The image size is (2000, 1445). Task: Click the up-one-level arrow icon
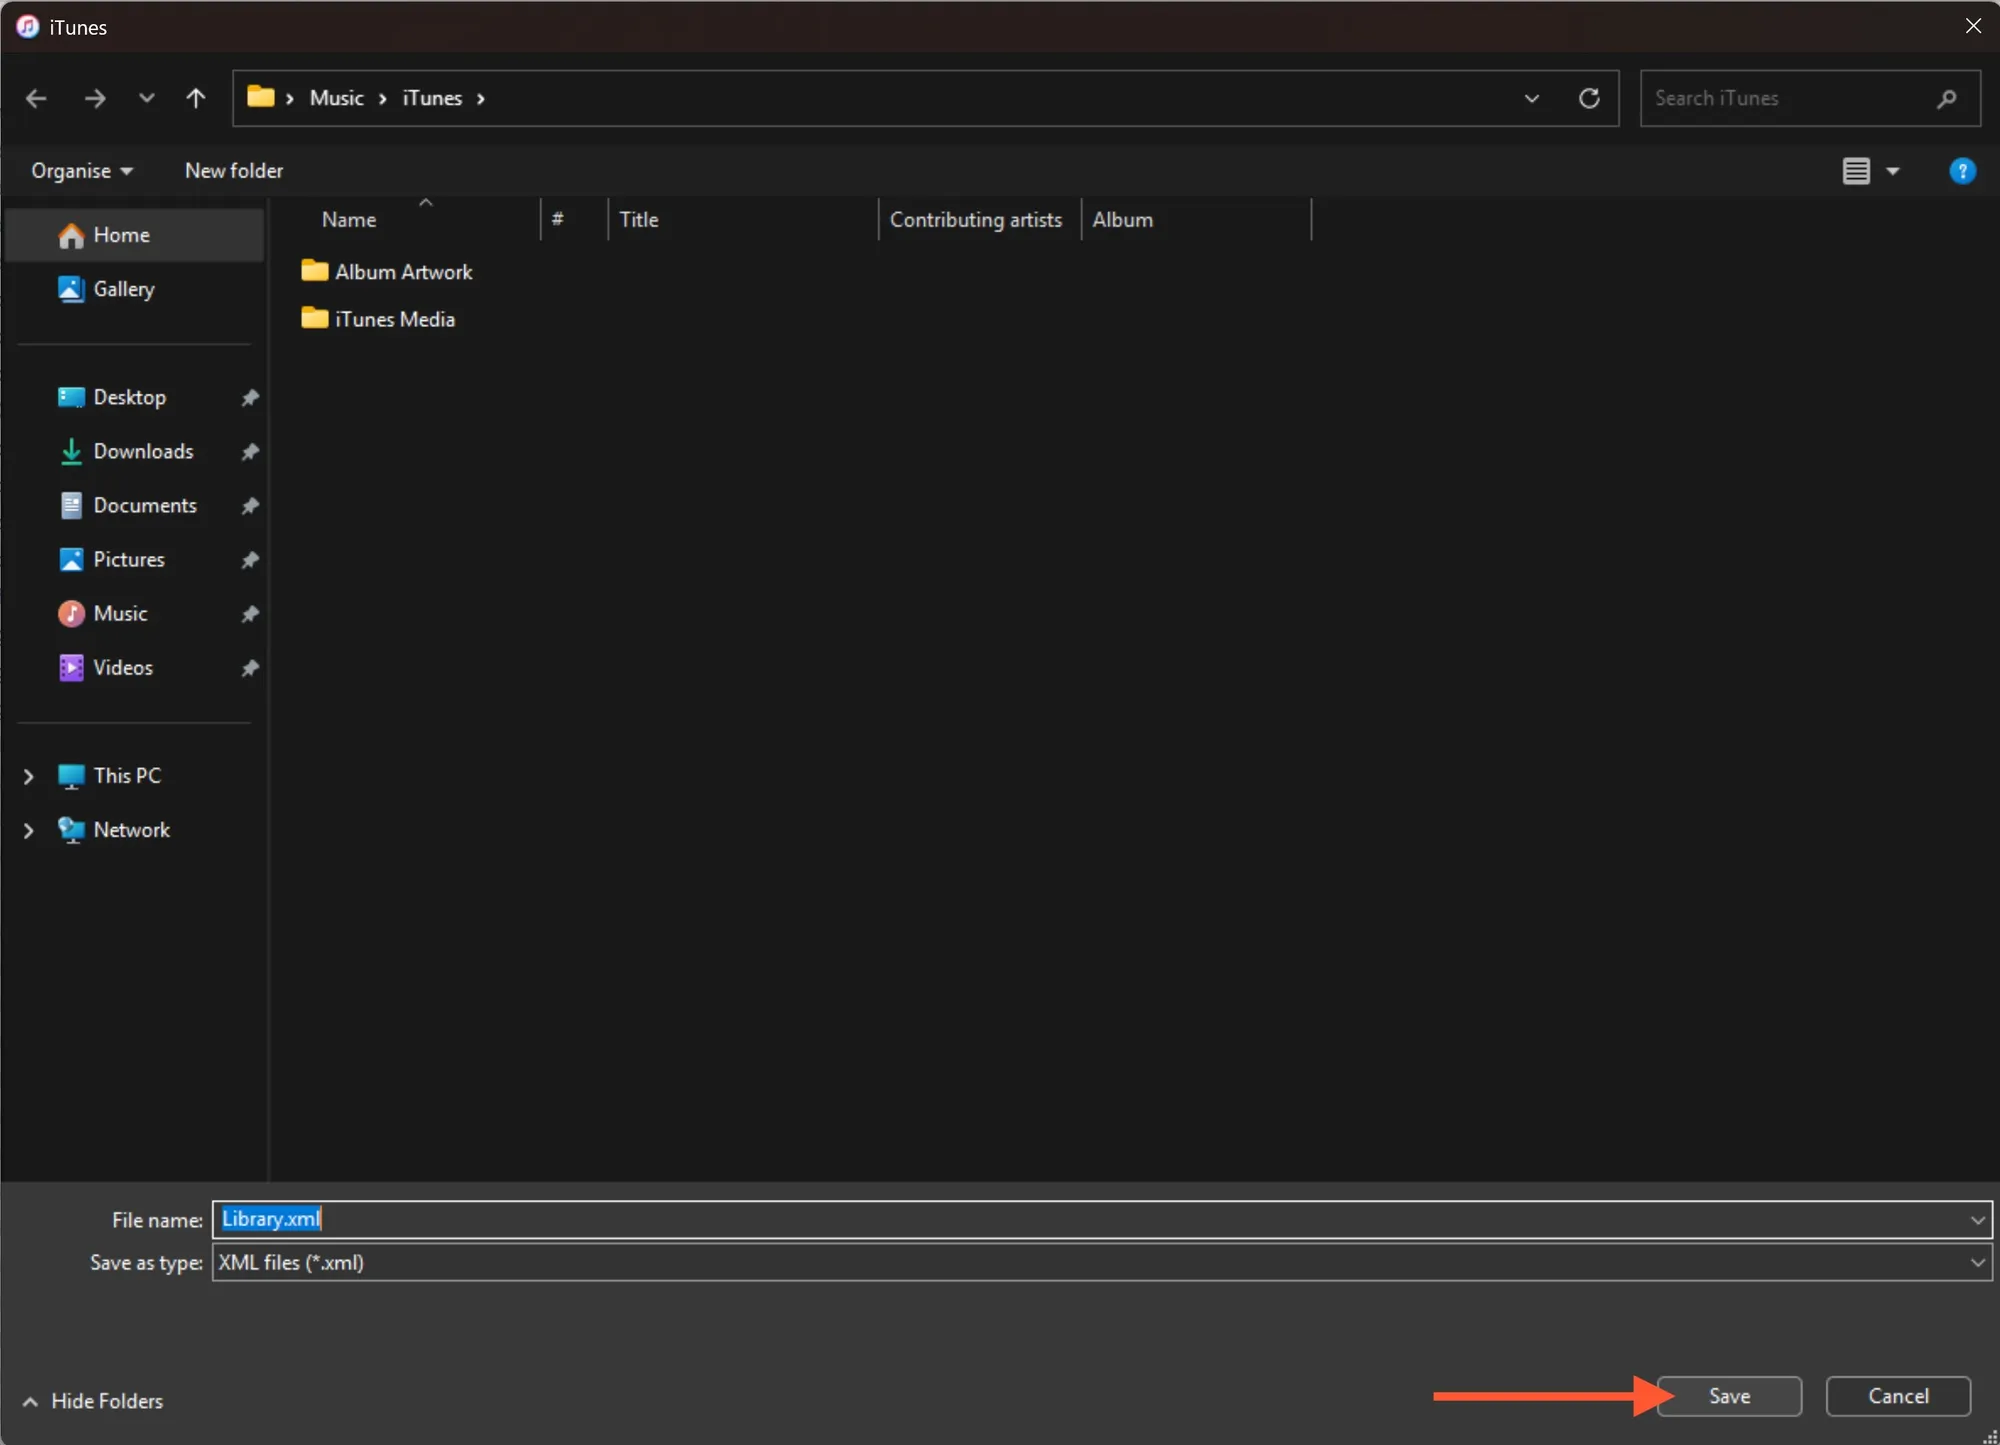(x=196, y=98)
